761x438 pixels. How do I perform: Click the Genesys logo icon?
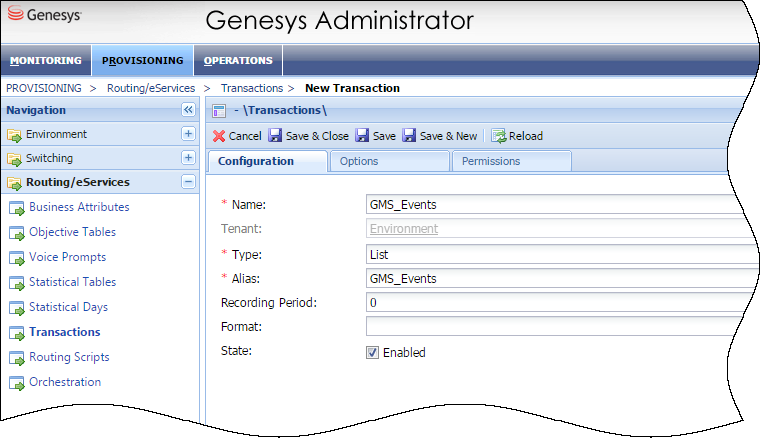pos(16,14)
